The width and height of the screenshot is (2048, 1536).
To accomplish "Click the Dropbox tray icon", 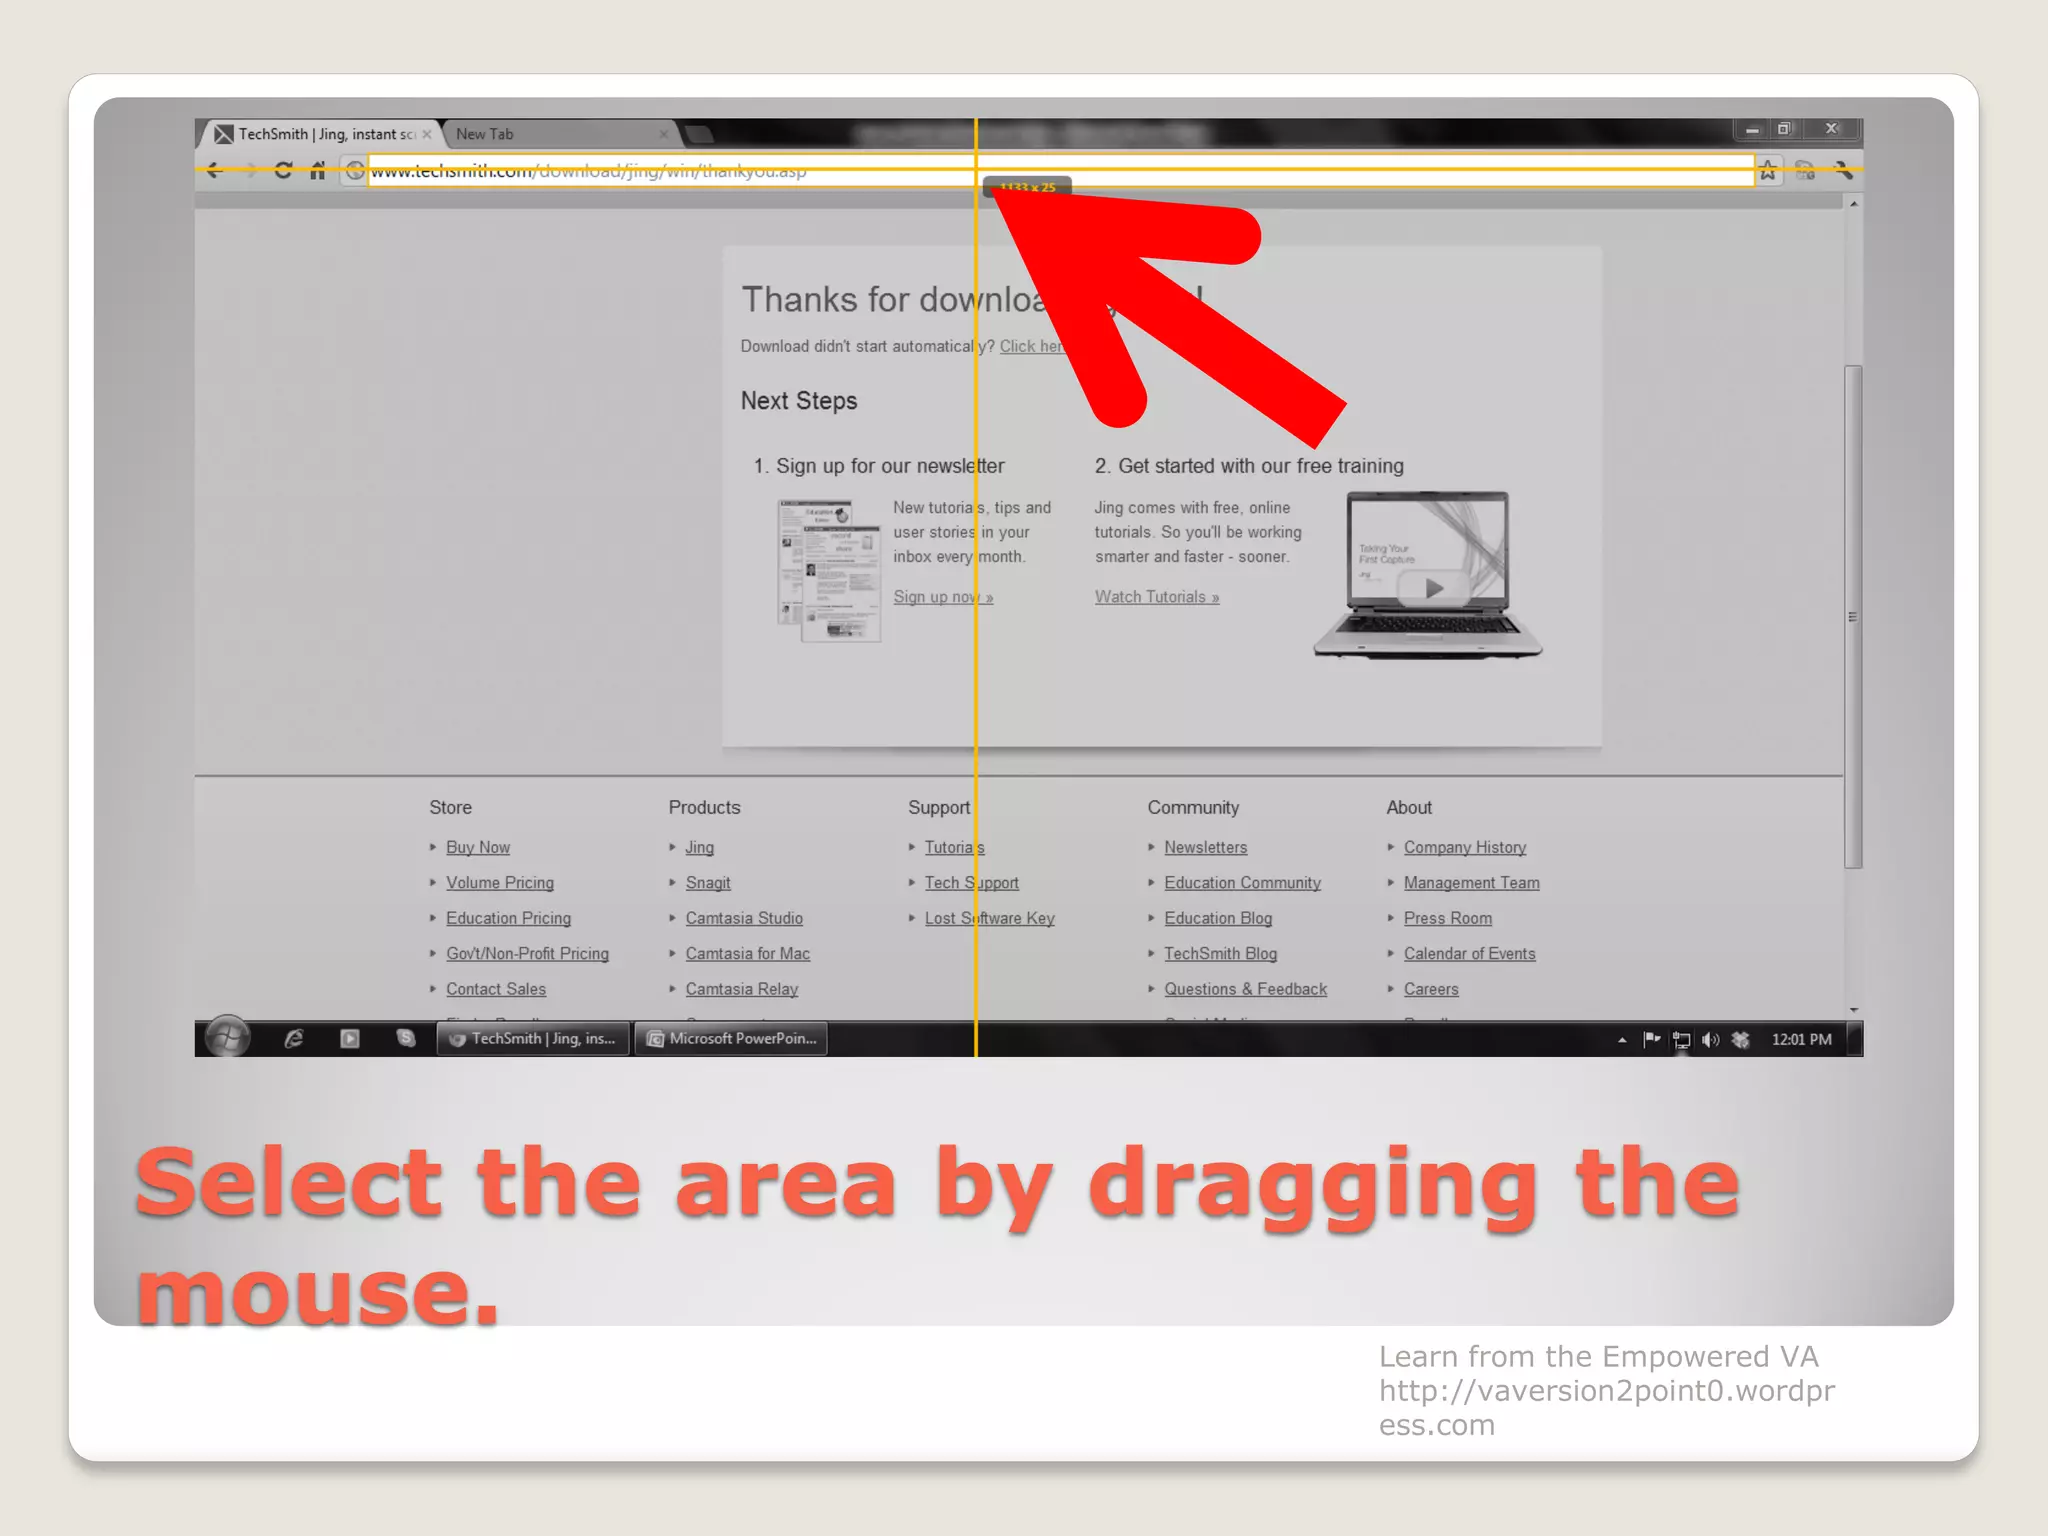I will (x=1740, y=1040).
